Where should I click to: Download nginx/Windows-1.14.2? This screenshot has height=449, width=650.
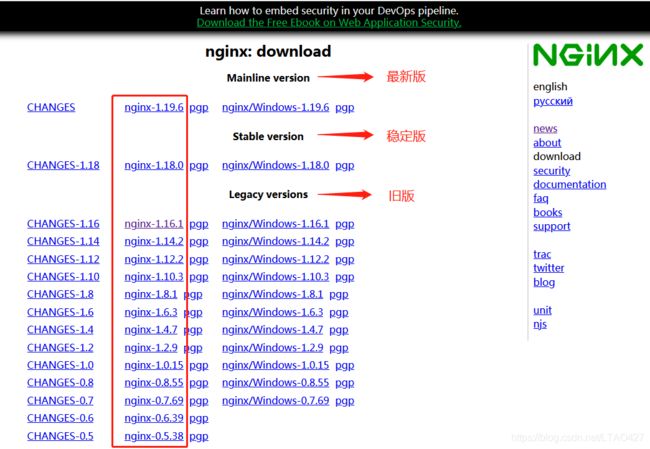[x=276, y=241]
